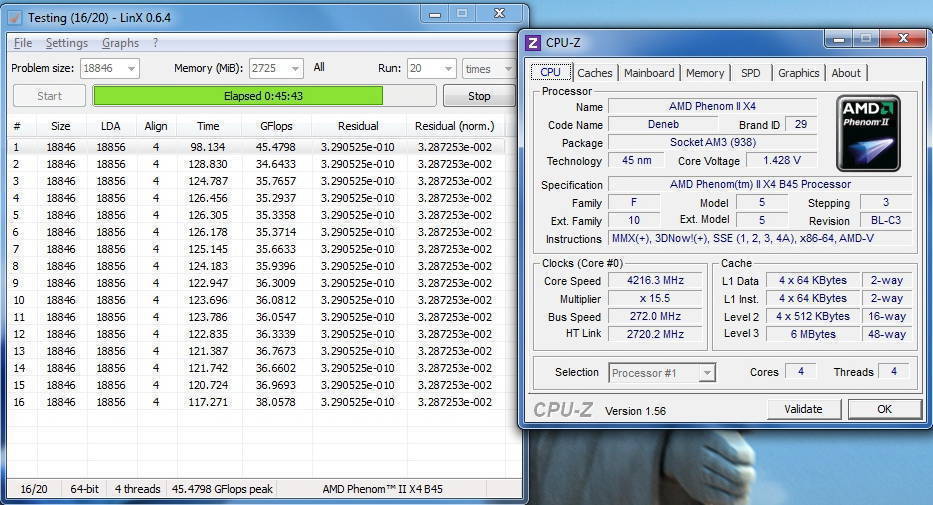The height and width of the screenshot is (505, 933).
Task: Click the time value 120.724
Action: pyautogui.click(x=208, y=385)
